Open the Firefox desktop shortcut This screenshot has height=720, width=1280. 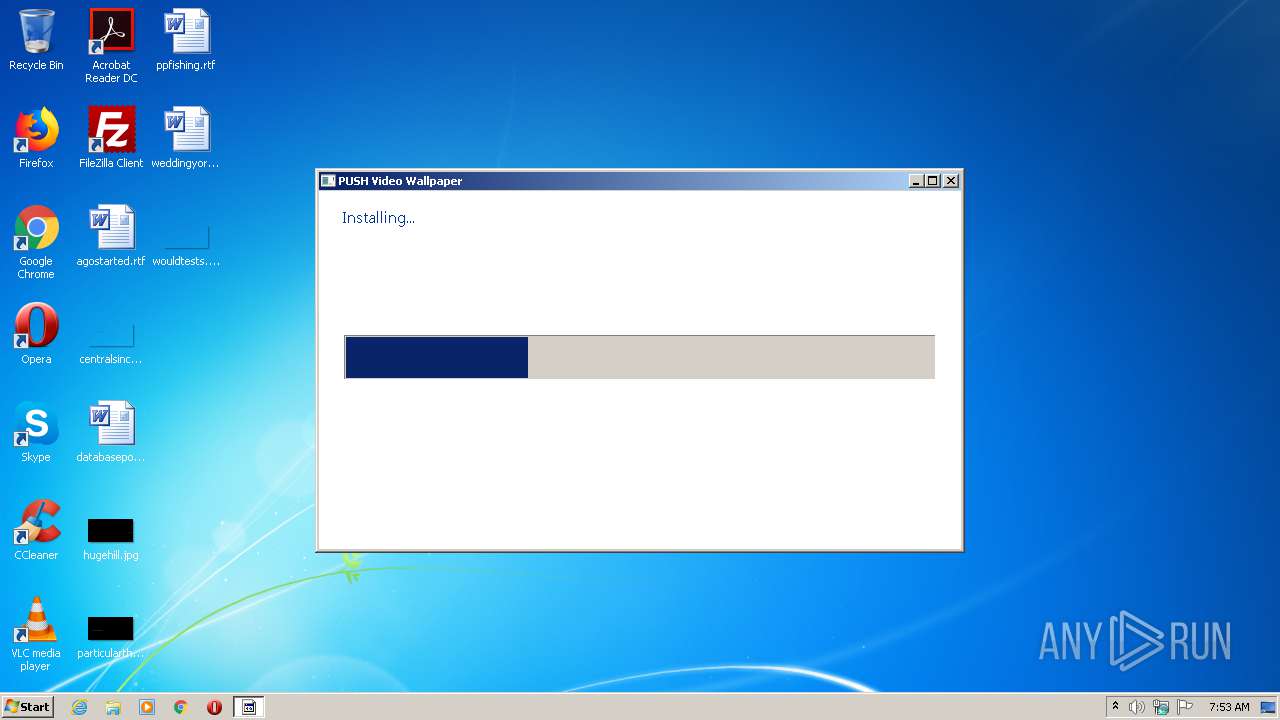(36, 138)
